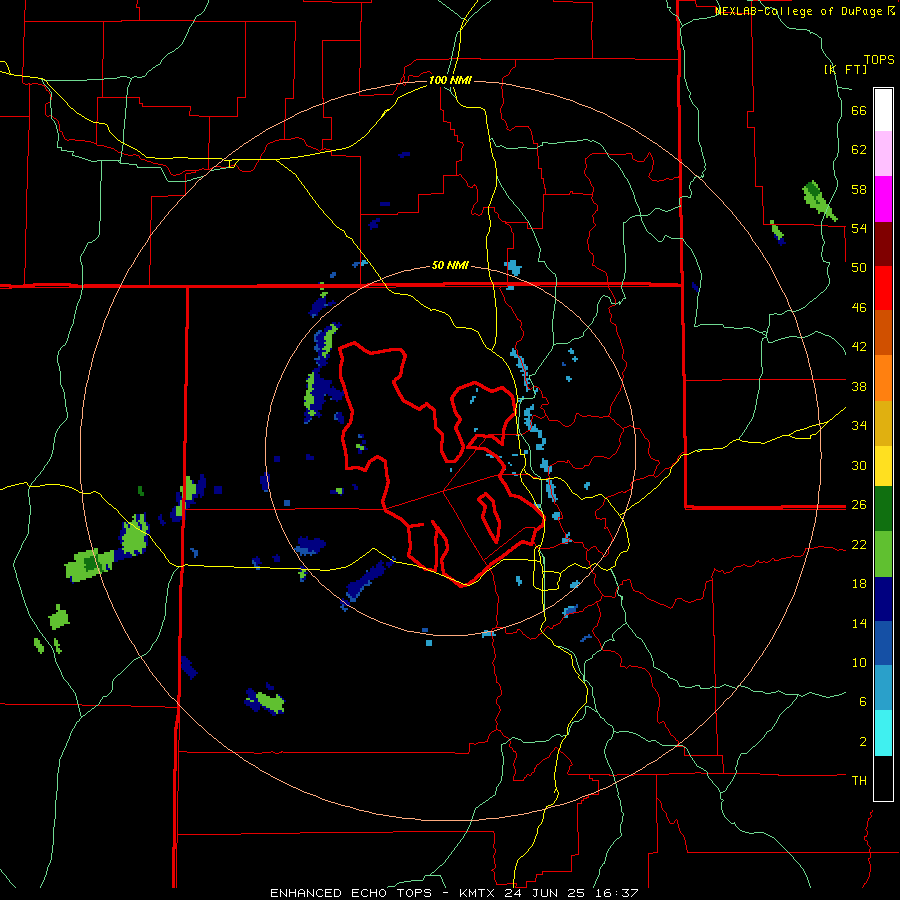Click the "TH" threshold label
Screen dimensions: 900x900
click(x=859, y=781)
